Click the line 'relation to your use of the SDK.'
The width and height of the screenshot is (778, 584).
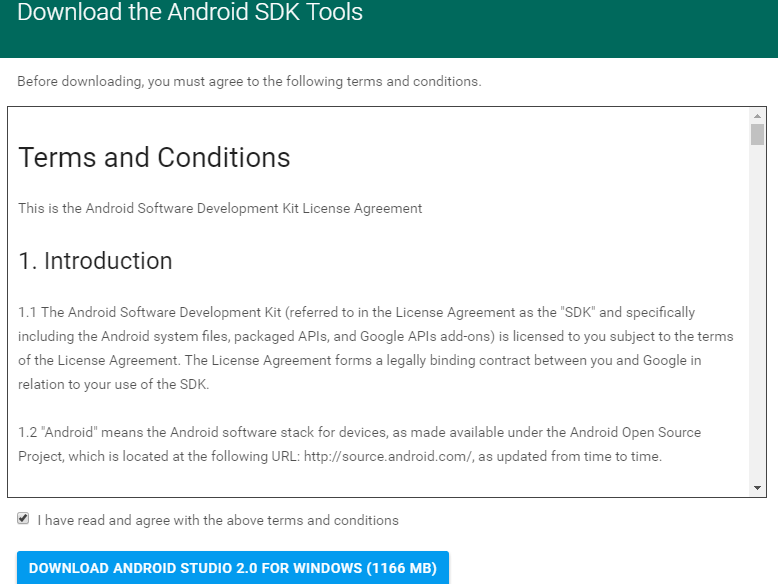pos(114,385)
